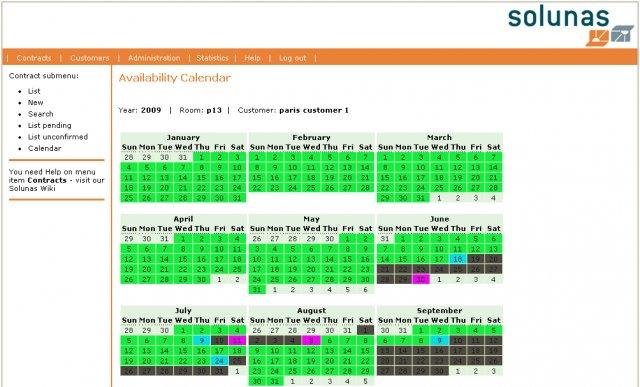640x387 pixels.
Task: Click the July month header
Action: point(183,310)
